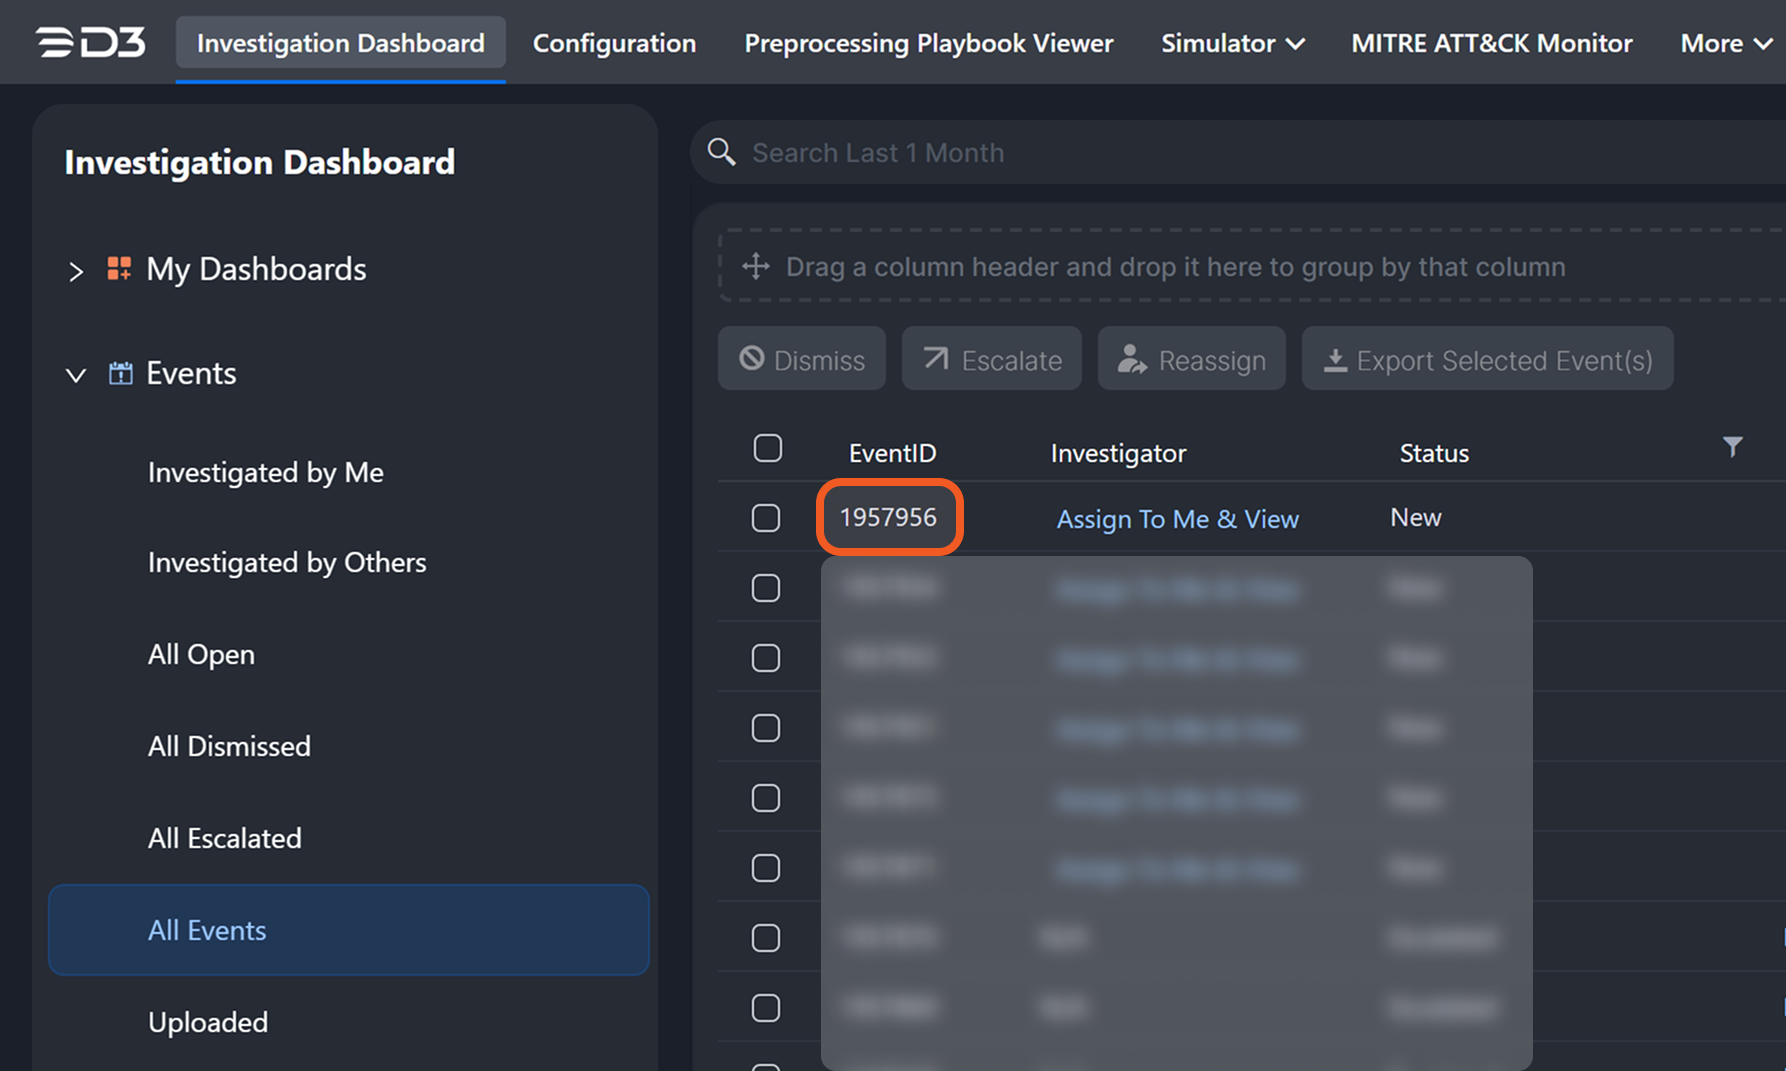
Task: Click the Escalate button
Action: tap(992, 359)
